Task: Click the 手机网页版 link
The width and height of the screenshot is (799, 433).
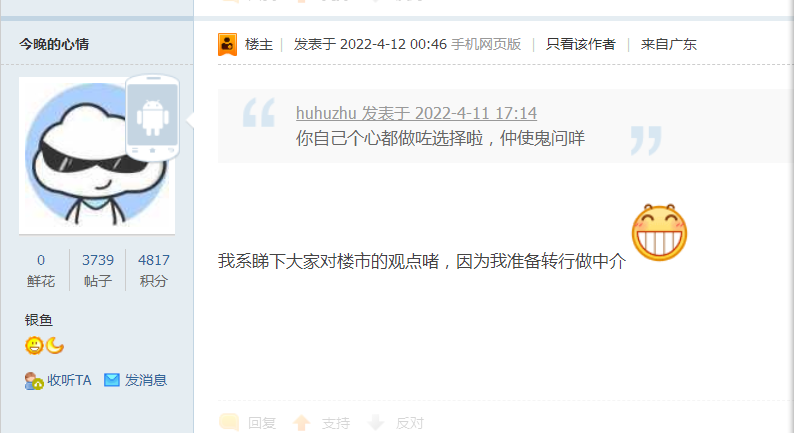Action: tap(486, 44)
